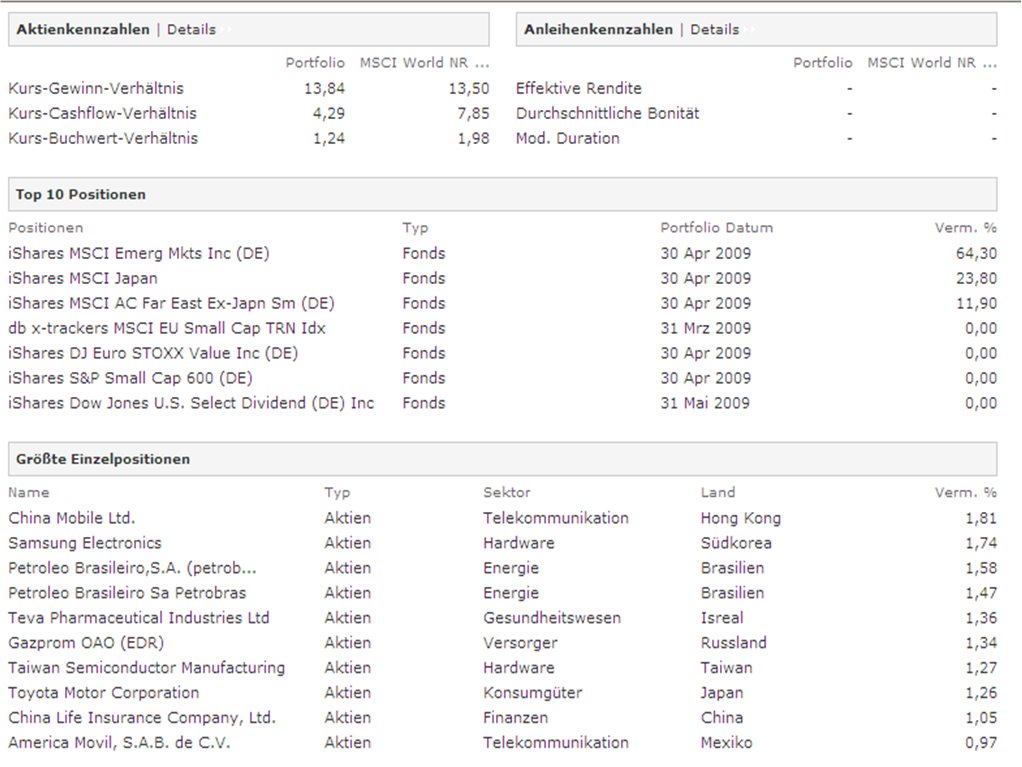Image resolution: width=1022 pixels, height=767 pixels.
Task: Click the Sektor column header
Action: [506, 492]
